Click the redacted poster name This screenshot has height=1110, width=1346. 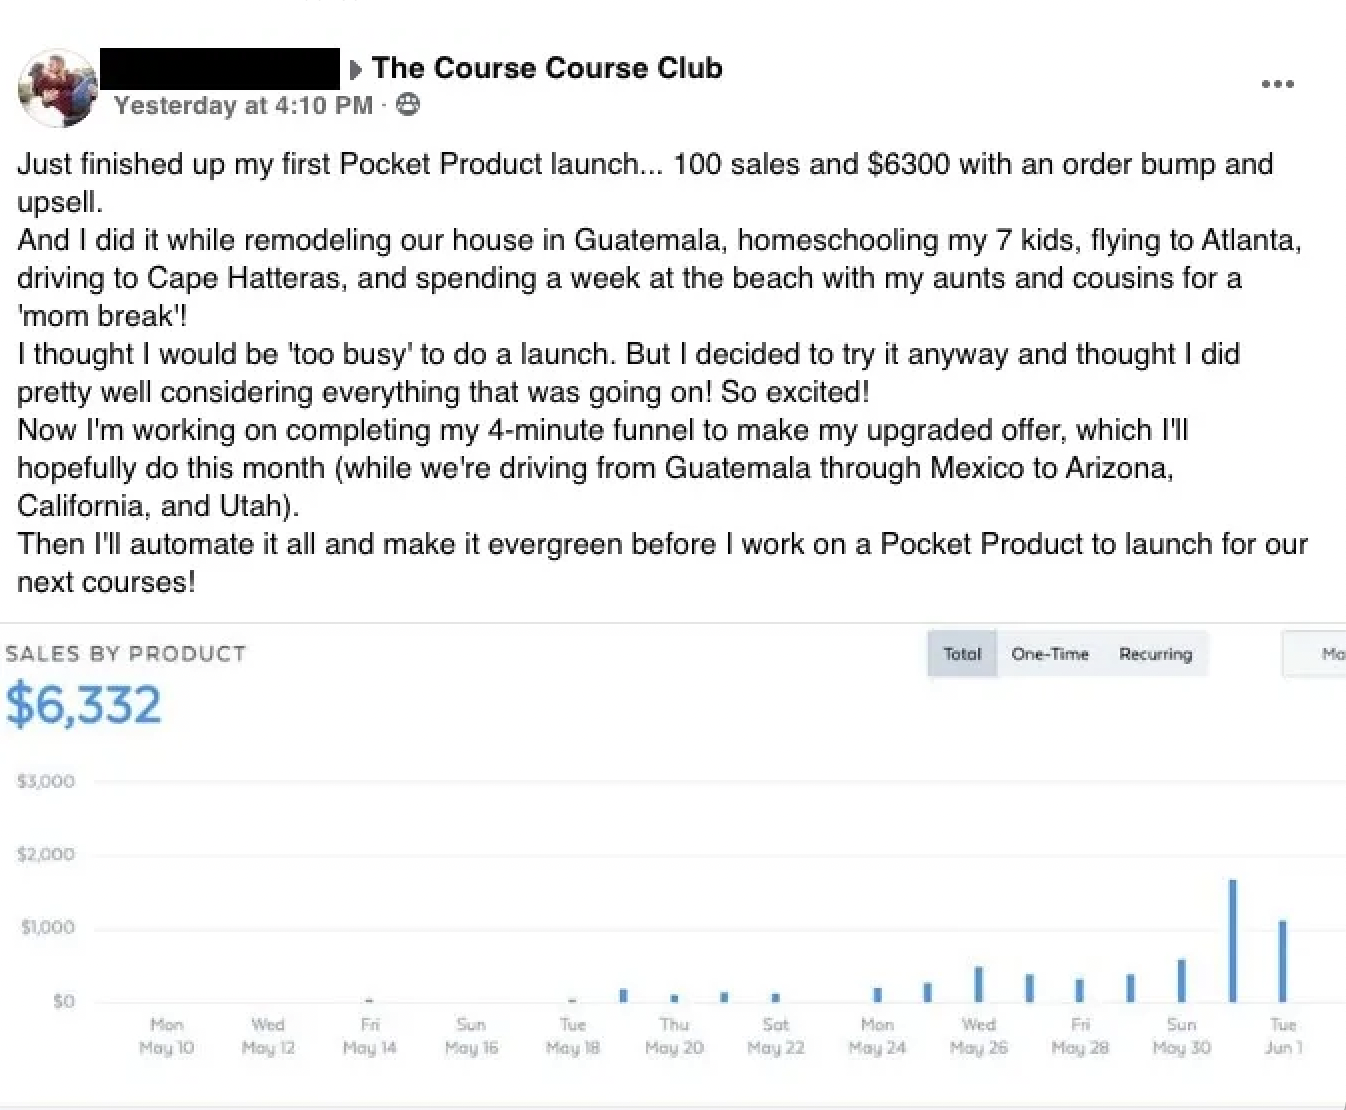click(220, 68)
